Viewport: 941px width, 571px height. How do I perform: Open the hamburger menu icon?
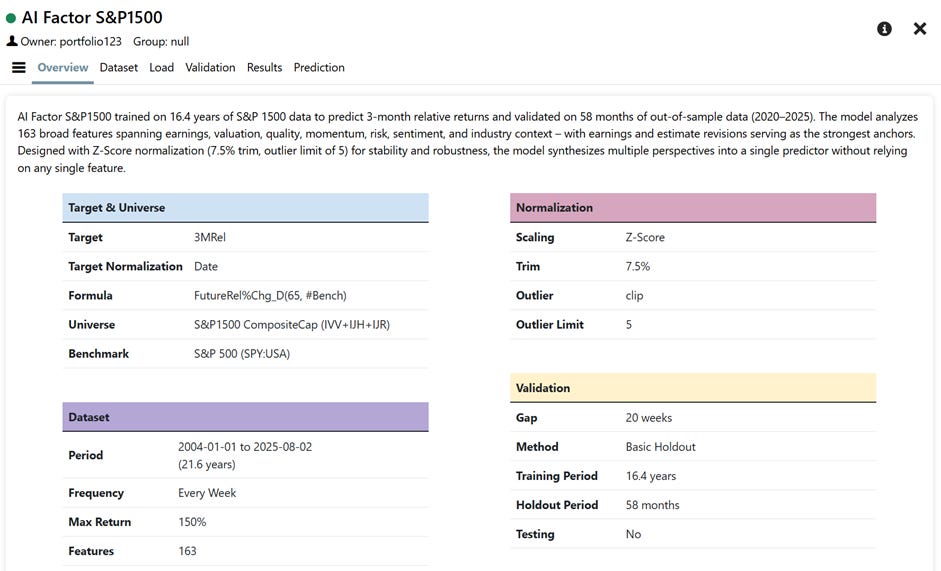pyautogui.click(x=19, y=67)
